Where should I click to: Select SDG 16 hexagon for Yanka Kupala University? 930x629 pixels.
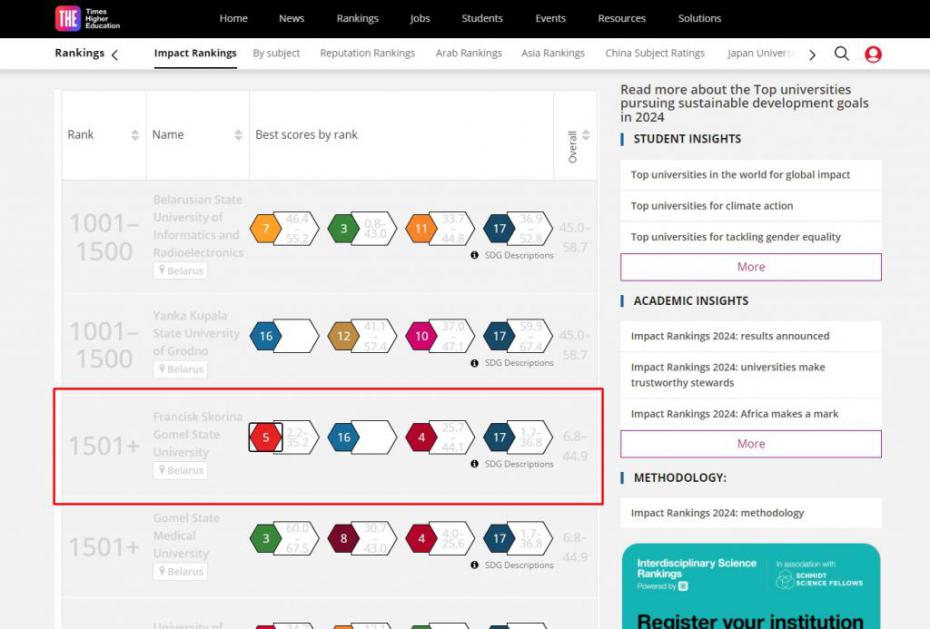tap(266, 336)
